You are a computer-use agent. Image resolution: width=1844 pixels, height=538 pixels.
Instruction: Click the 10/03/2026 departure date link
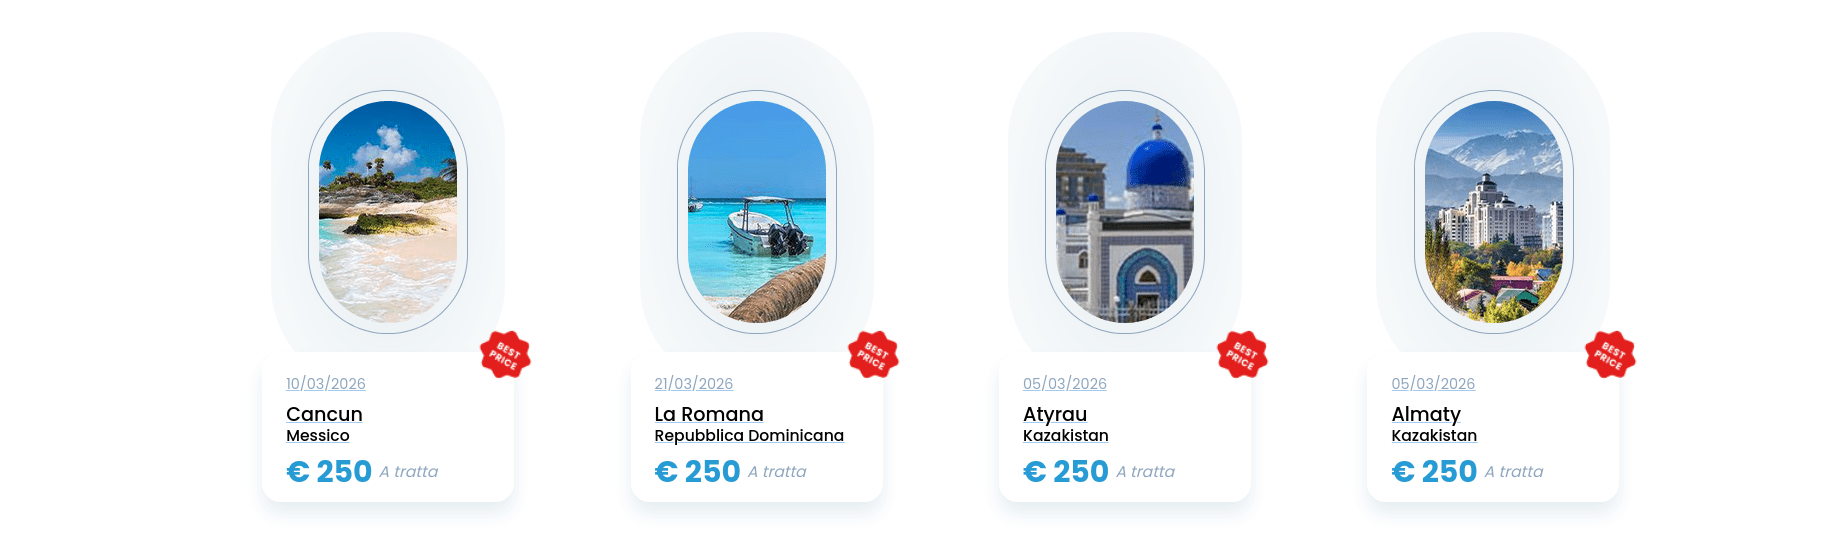coord(326,384)
